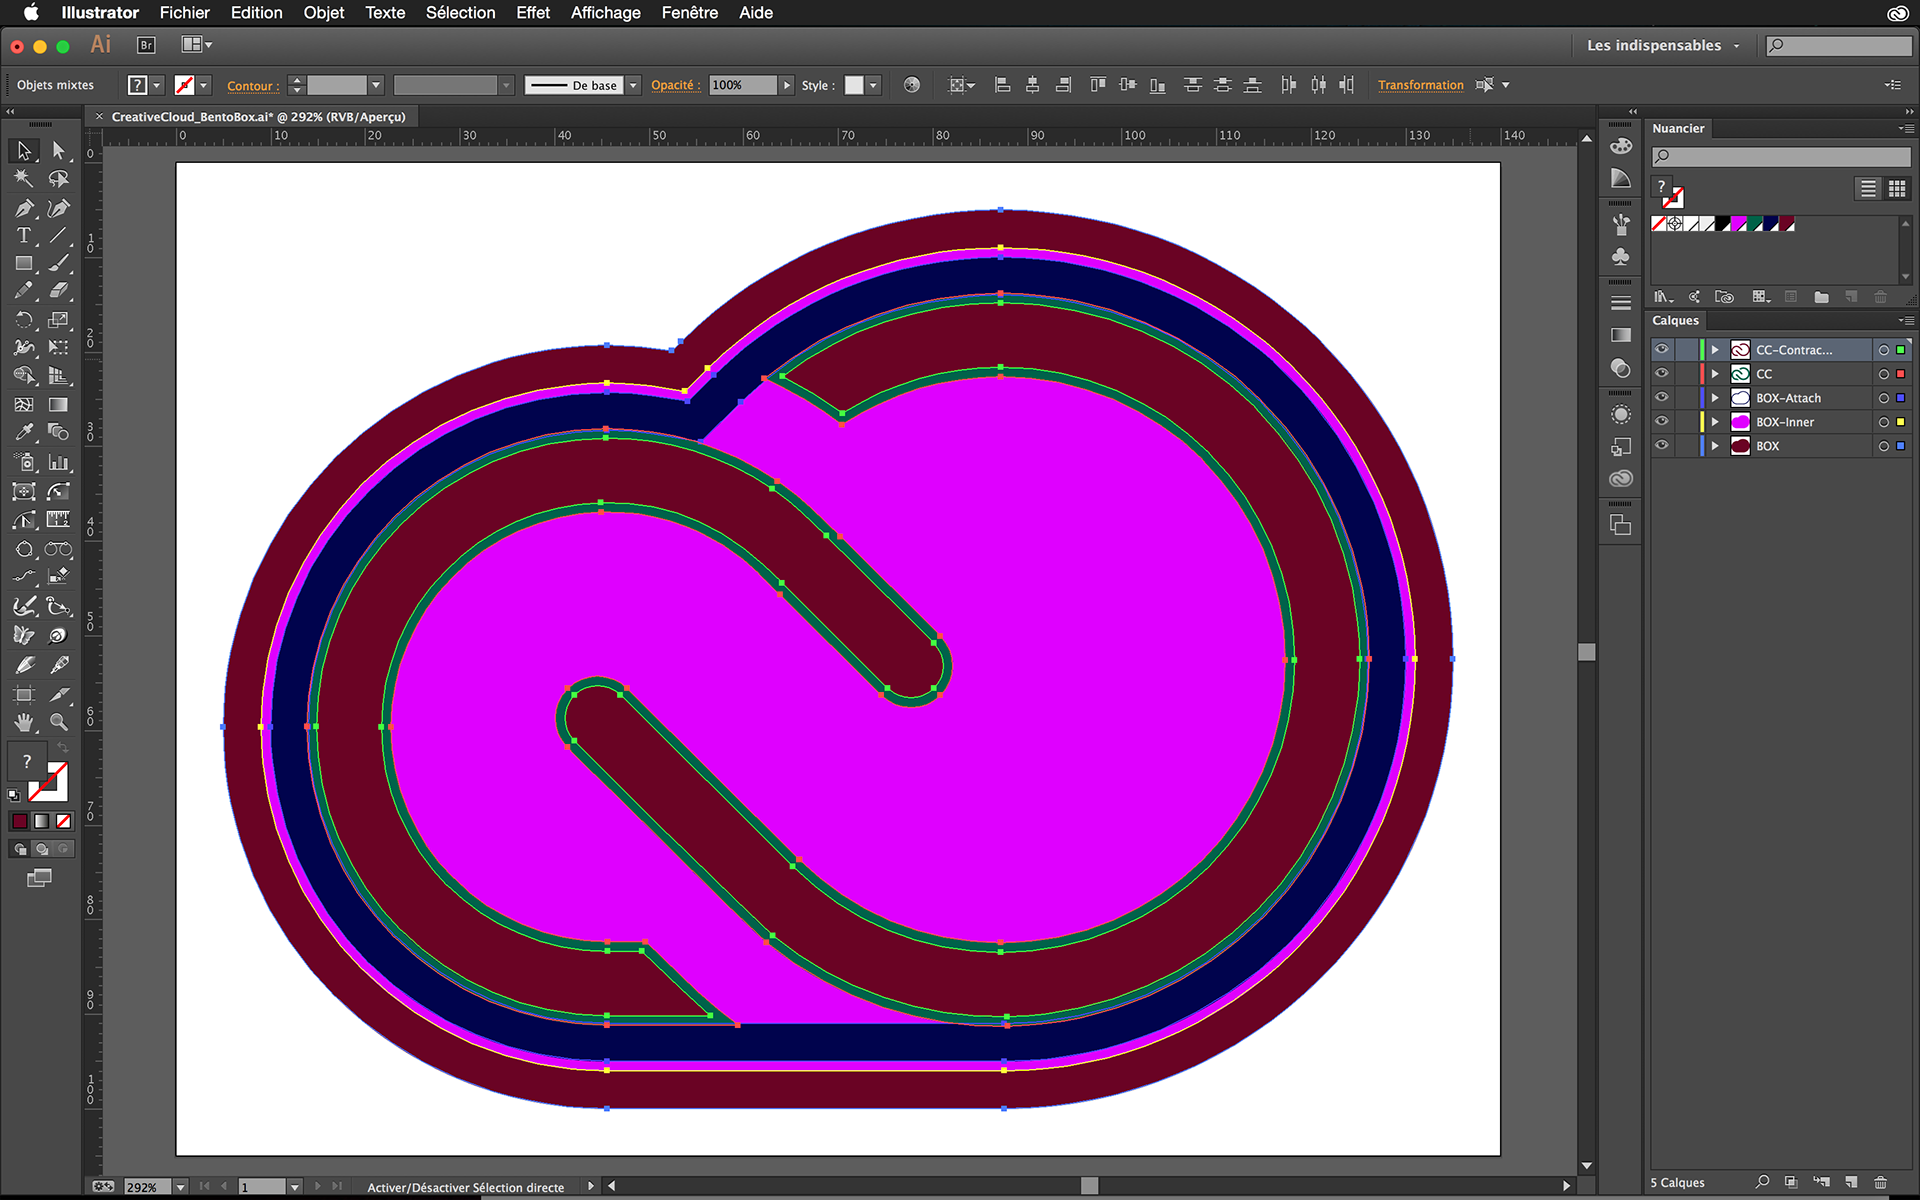Image resolution: width=1920 pixels, height=1200 pixels.
Task: Expand the CC layer contents
Action: [1715, 374]
